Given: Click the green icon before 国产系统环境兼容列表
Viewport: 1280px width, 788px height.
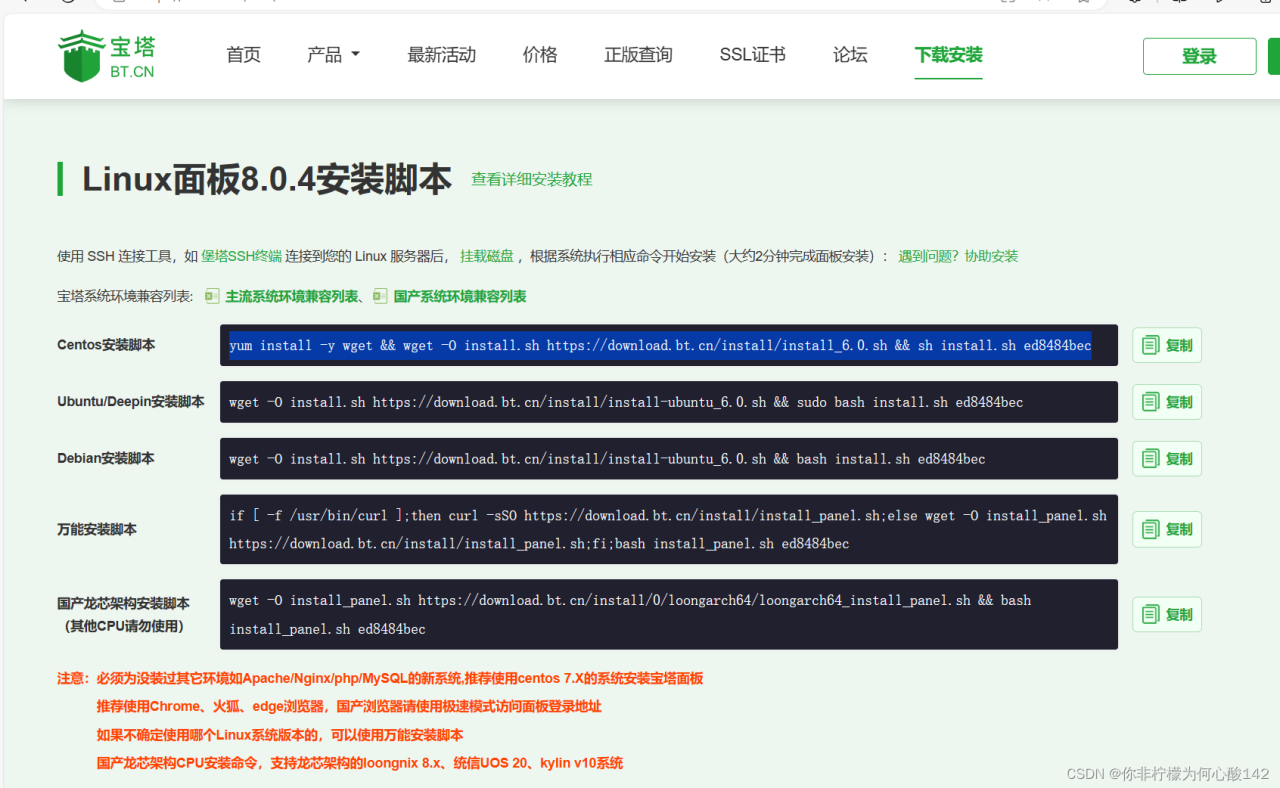Looking at the screenshot, I should coord(380,296).
